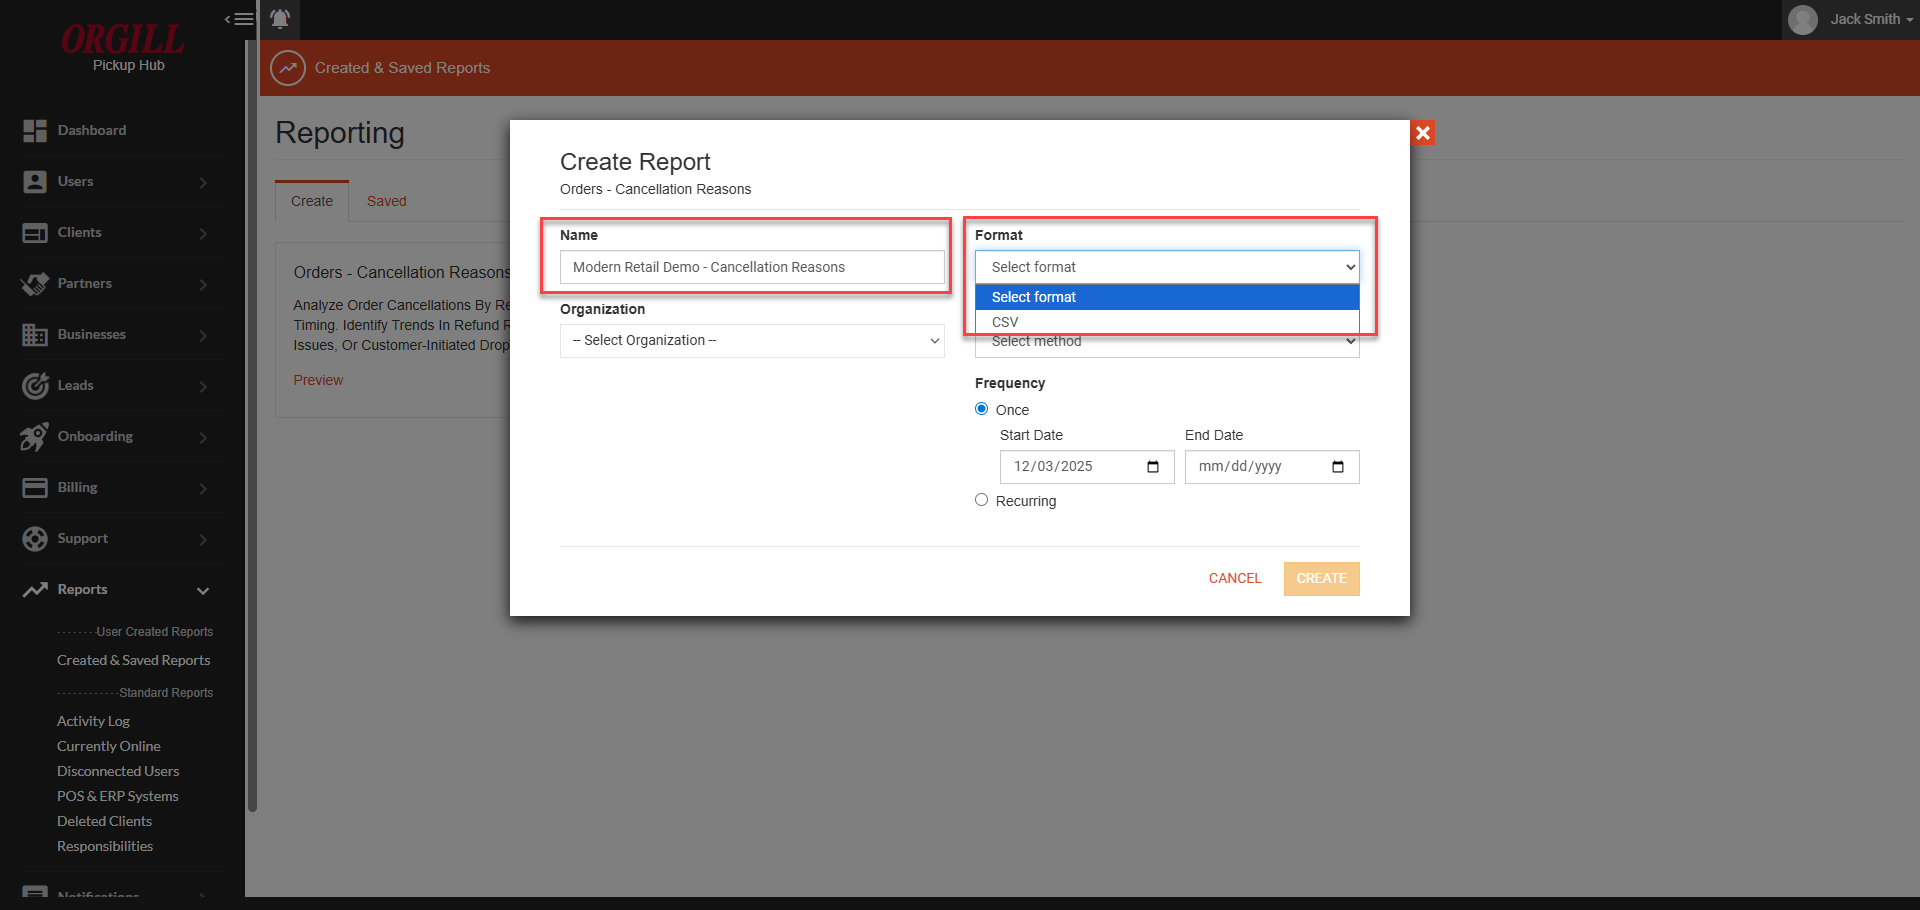Expand the Leads sidebar chevron
Image resolution: width=1920 pixels, height=910 pixels.
click(x=203, y=386)
